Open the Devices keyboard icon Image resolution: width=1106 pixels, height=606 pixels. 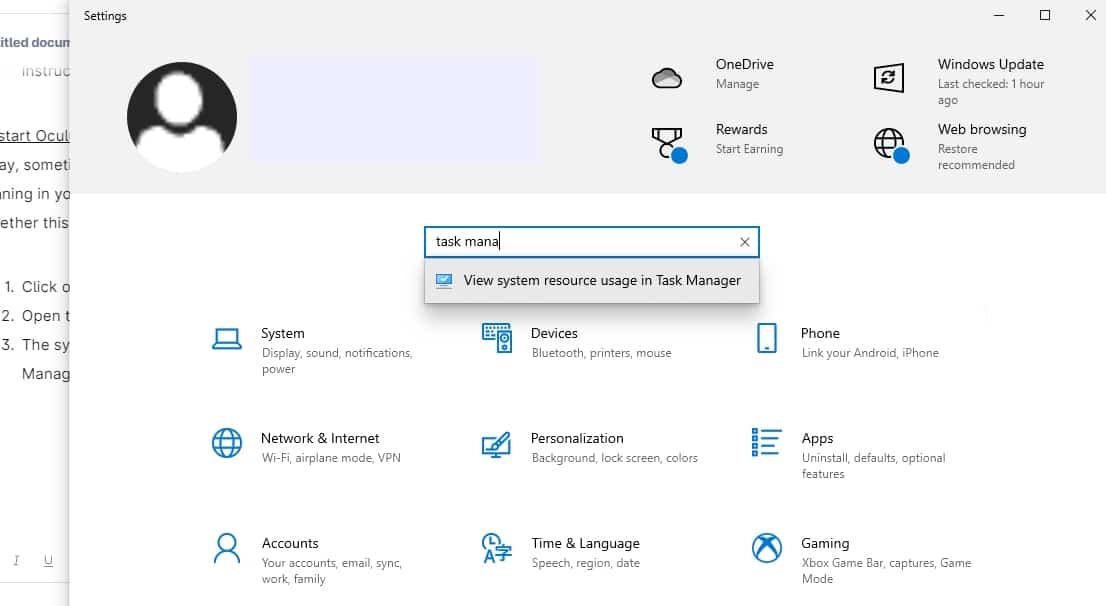(x=497, y=339)
